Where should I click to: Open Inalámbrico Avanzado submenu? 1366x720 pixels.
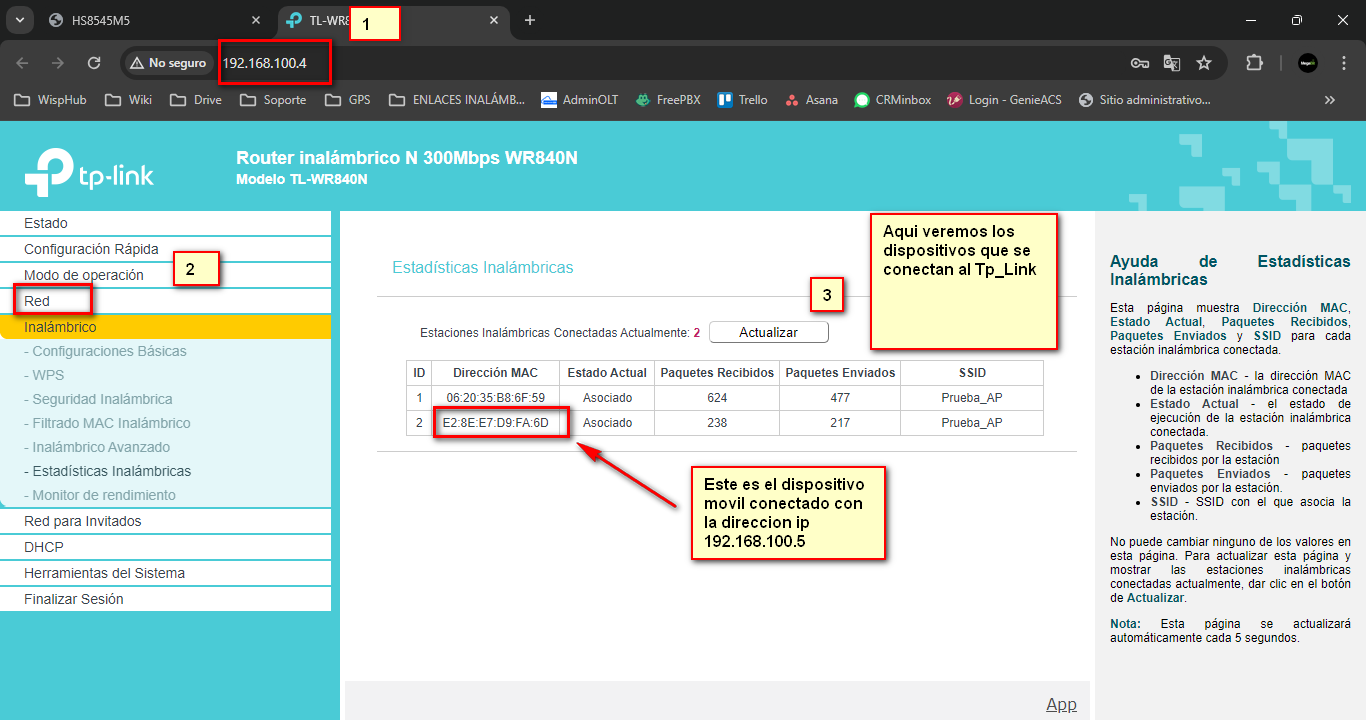click(x=97, y=447)
